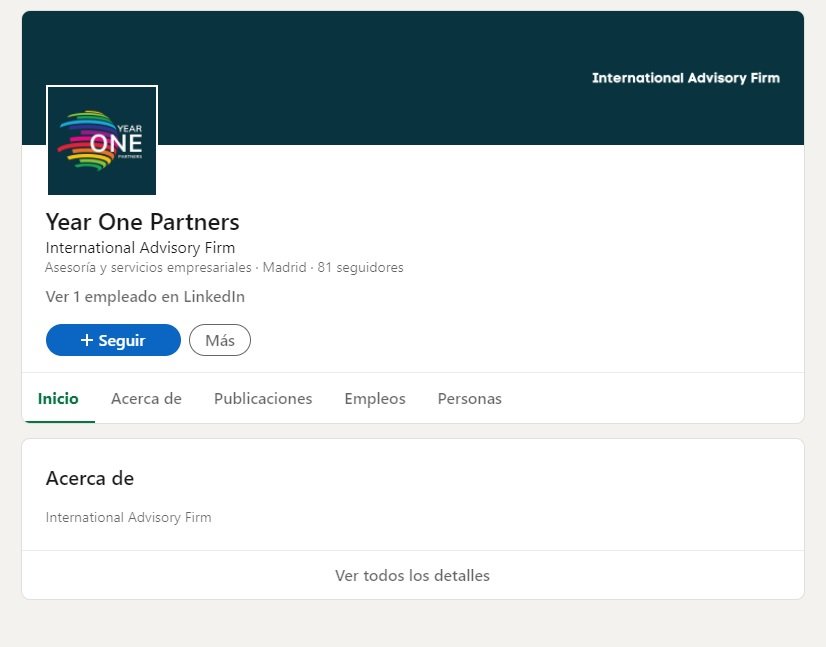Screen dimensions: 826x647
Task: Click the Acerca de section heading
Action: pos(90,478)
